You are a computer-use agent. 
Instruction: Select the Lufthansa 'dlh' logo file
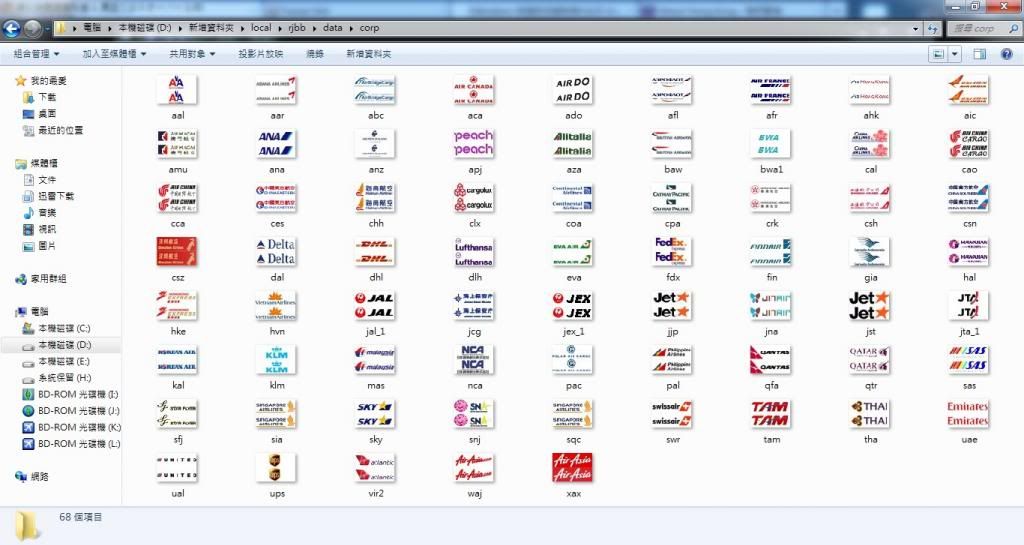[x=474, y=252]
